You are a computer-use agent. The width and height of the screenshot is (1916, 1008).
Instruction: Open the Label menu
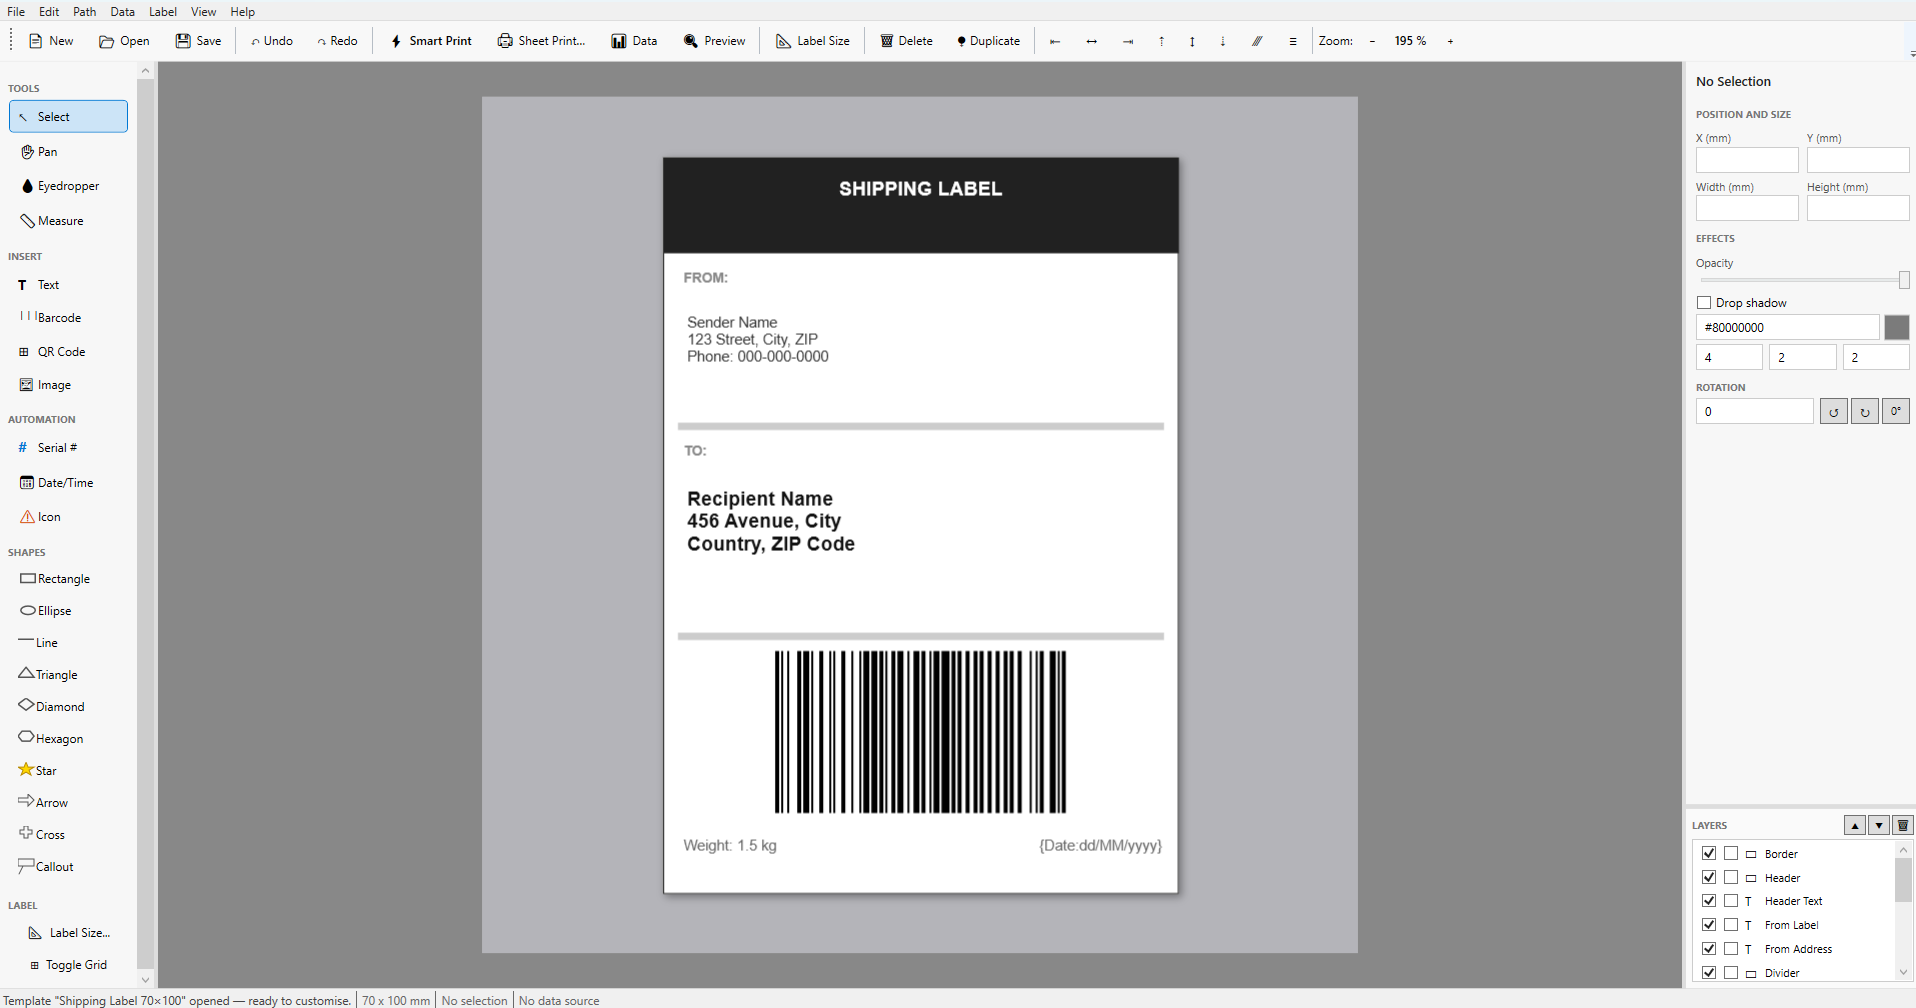(x=163, y=11)
